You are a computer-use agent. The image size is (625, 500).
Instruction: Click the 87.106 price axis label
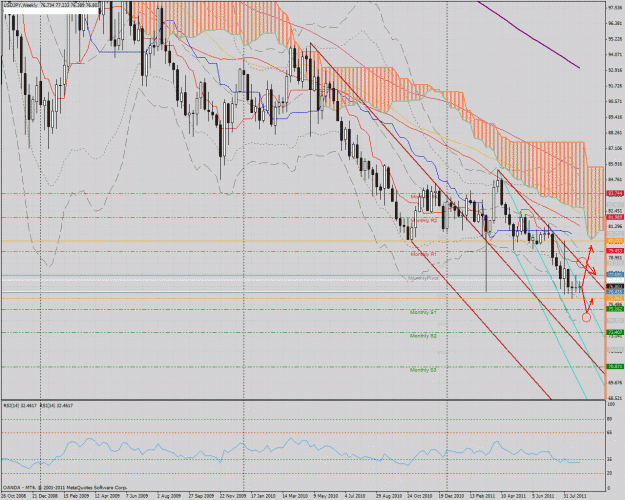tap(615, 148)
